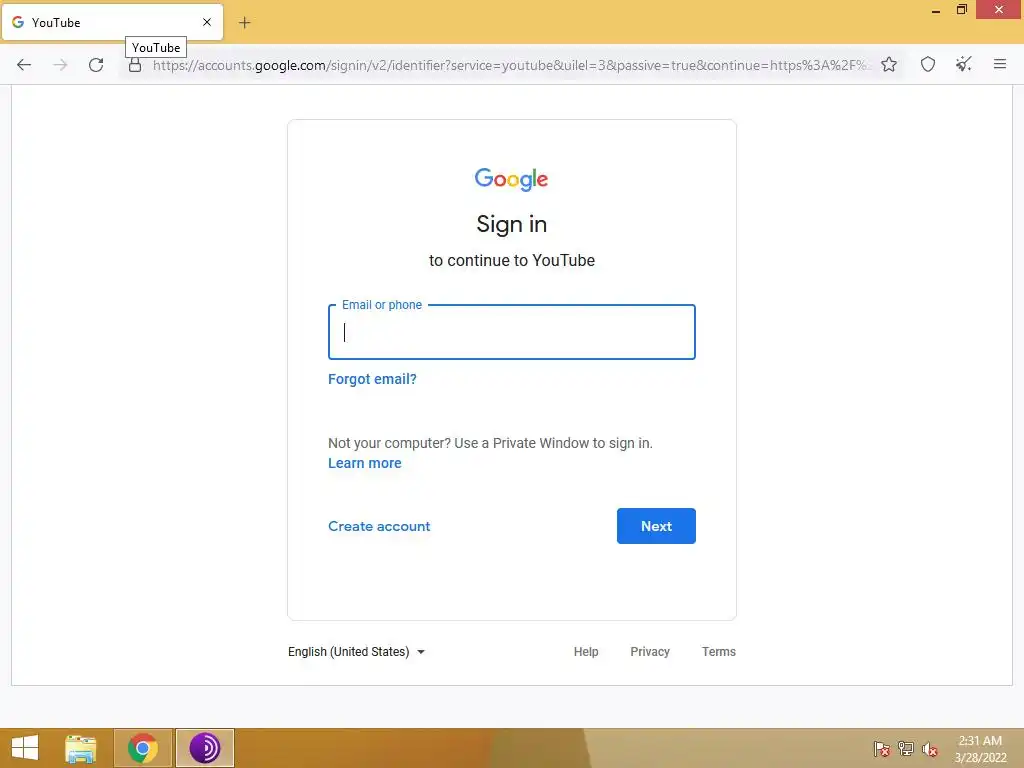The height and width of the screenshot is (768, 1024).
Task: Minimize the browser window
Action: [x=936, y=10]
